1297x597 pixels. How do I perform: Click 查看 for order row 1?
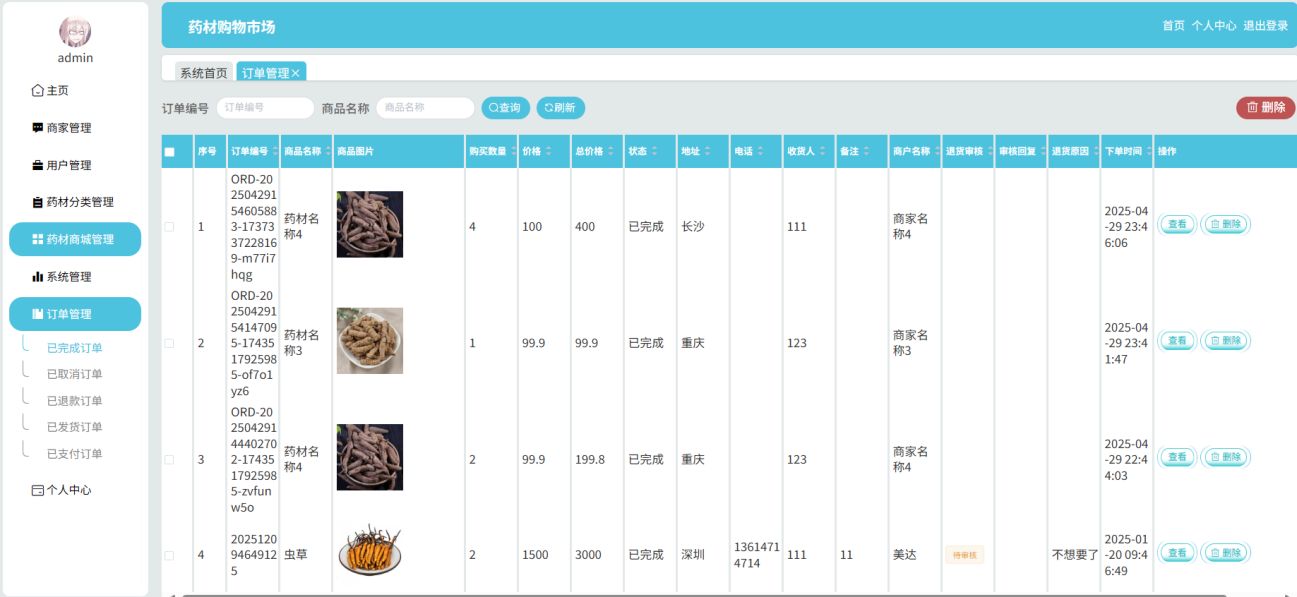click(1177, 225)
